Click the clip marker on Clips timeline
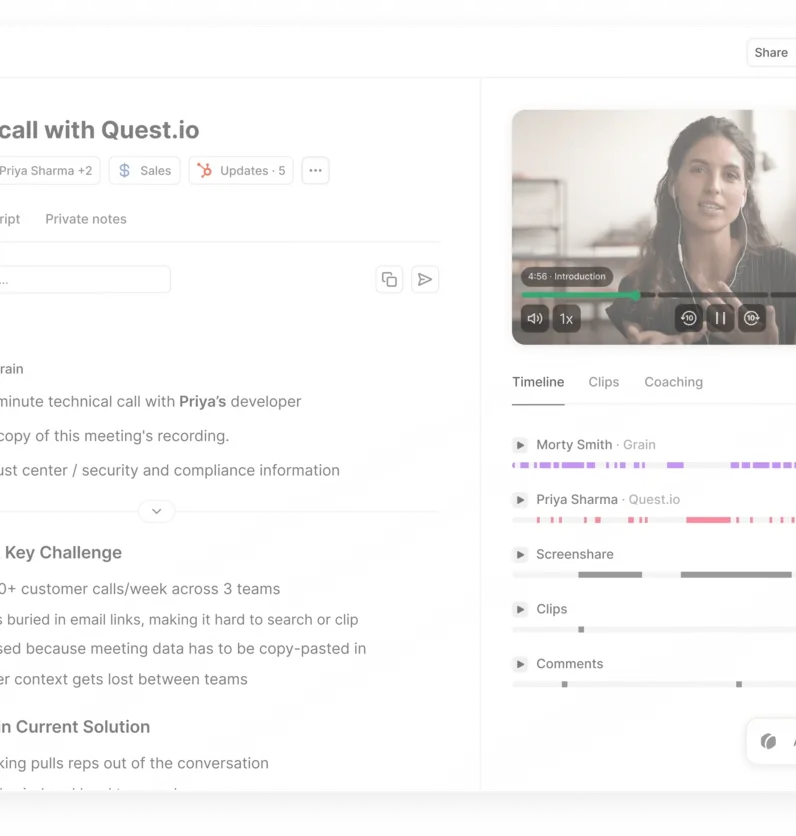796x836 pixels. click(581, 630)
